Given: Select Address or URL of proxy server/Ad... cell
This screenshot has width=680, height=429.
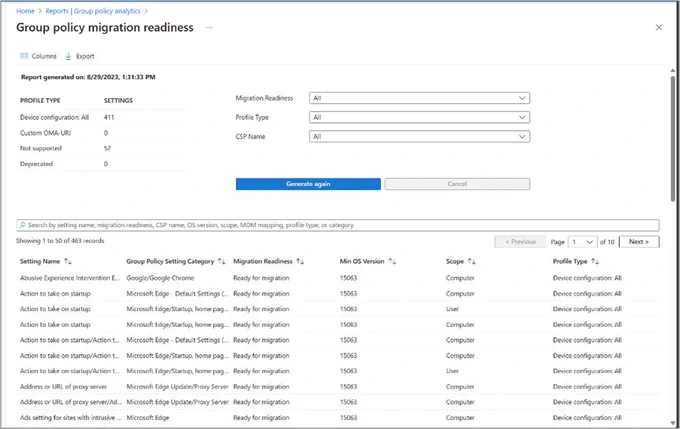Looking at the screenshot, I should tap(71, 402).
